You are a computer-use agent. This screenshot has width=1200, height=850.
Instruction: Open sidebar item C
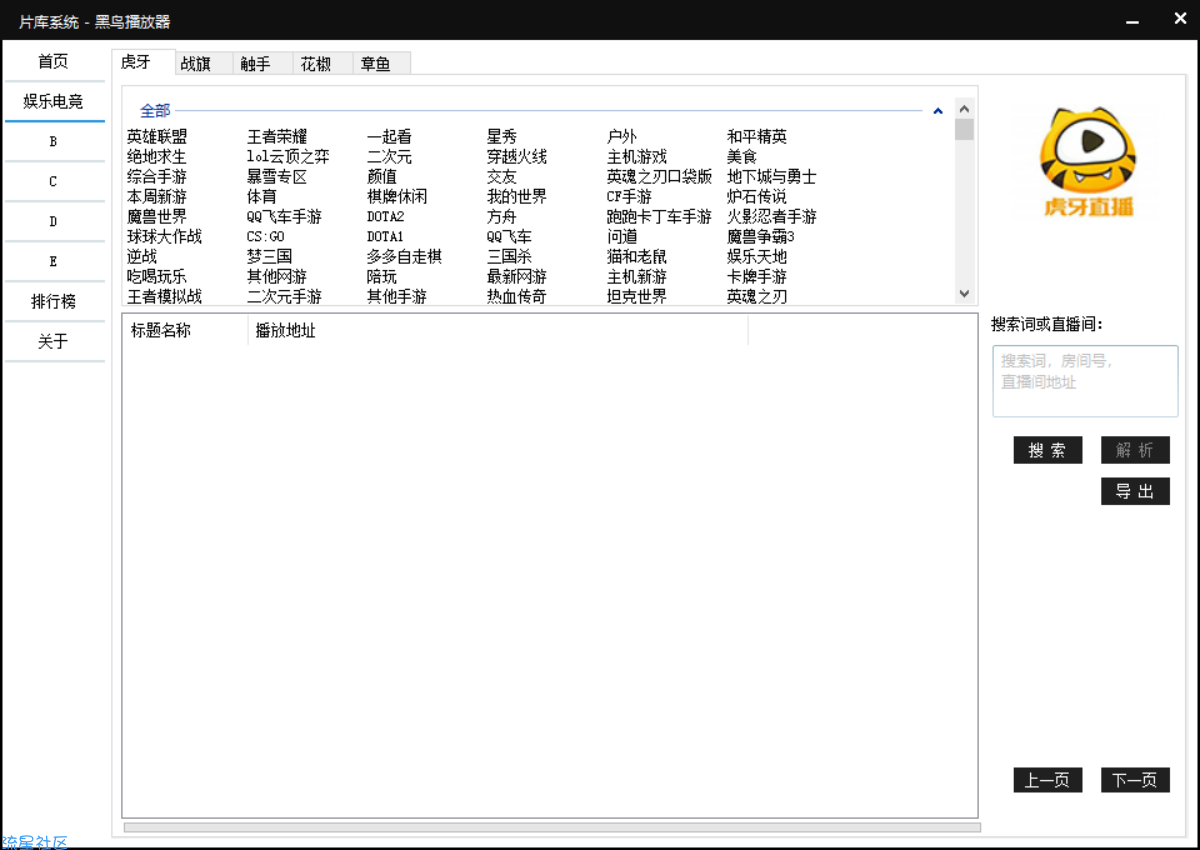click(x=54, y=182)
